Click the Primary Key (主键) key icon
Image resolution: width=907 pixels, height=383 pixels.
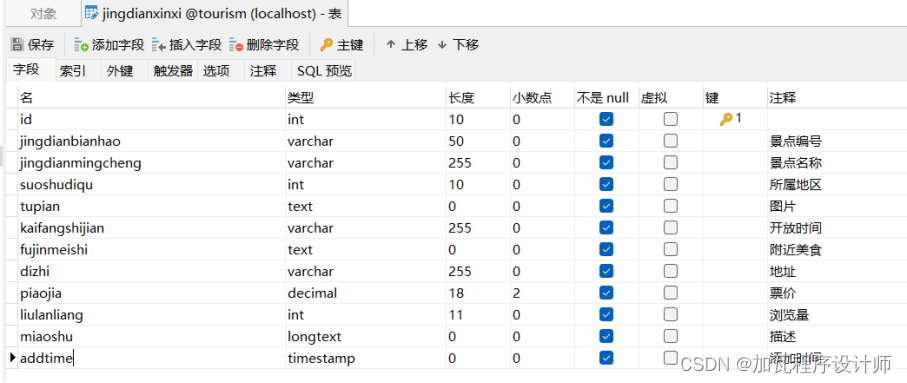(327, 45)
